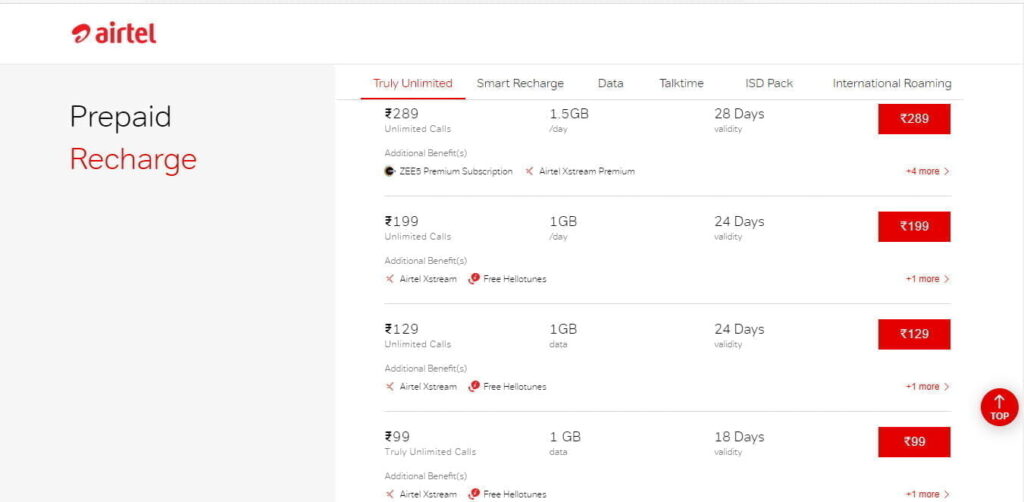1024x502 pixels.
Task: Click the airtel logo
Action: point(114,34)
